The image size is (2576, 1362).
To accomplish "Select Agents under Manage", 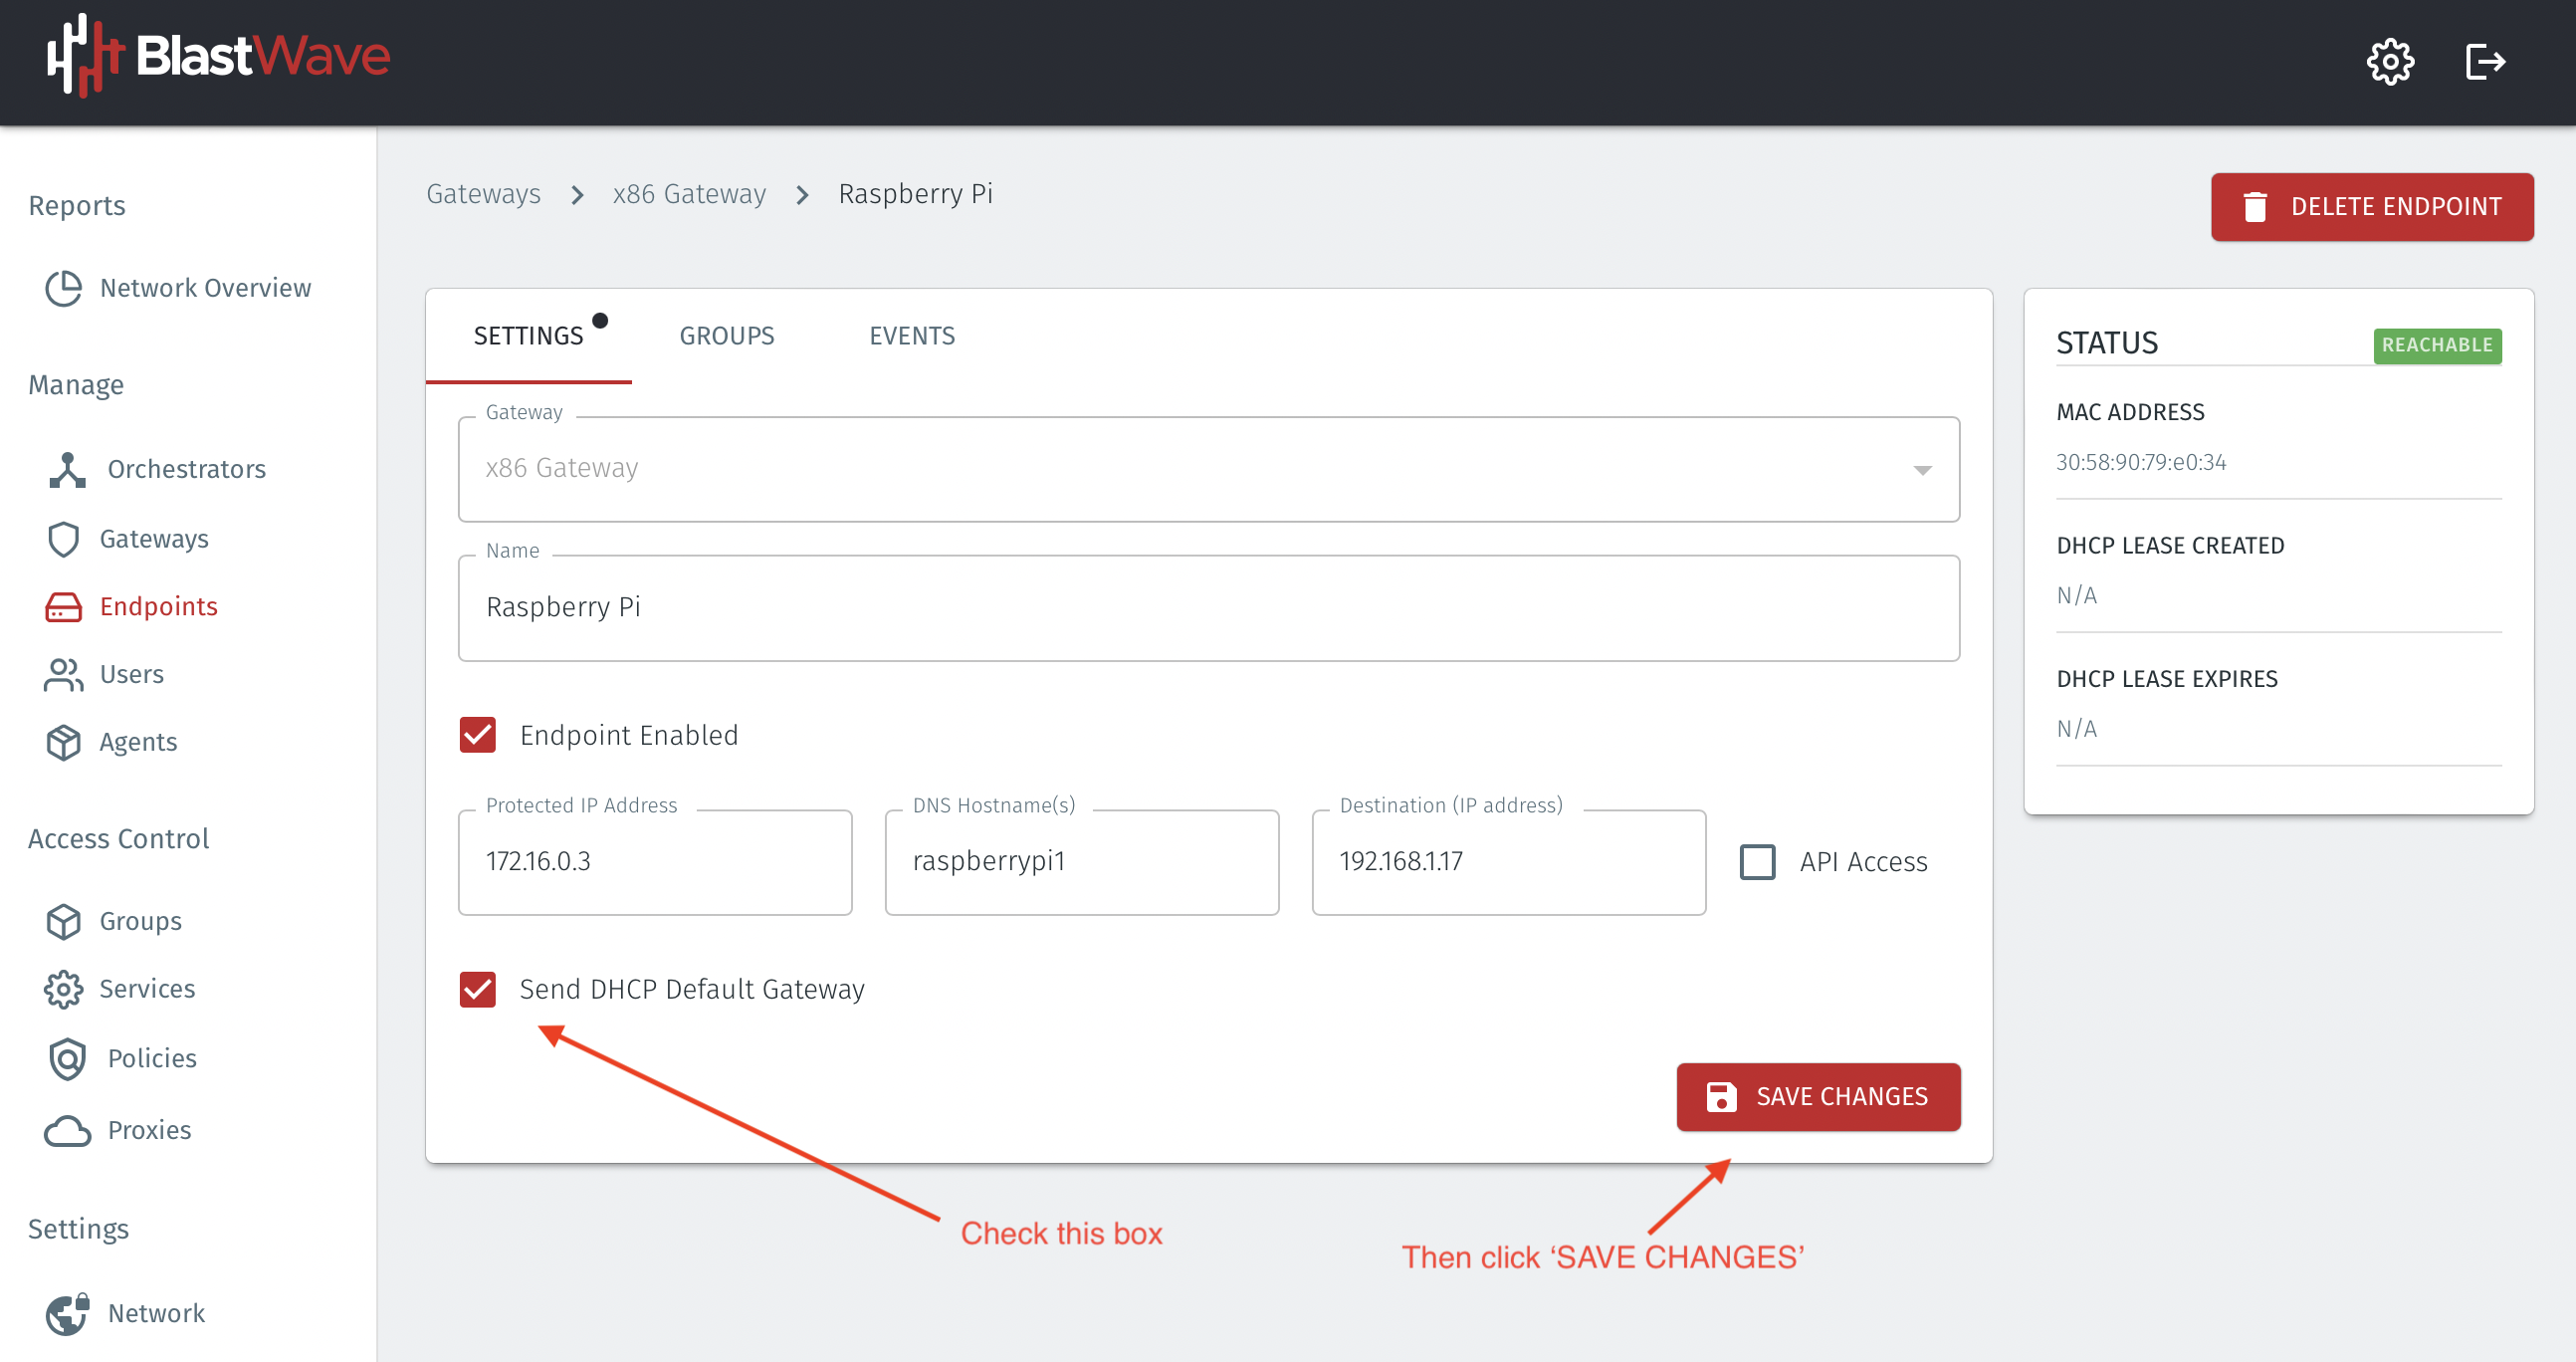I will coord(138,741).
